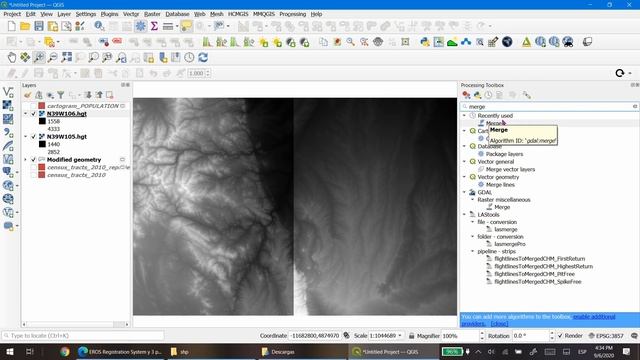Open the Database menu
The width and height of the screenshot is (640, 360).
coord(177,14)
